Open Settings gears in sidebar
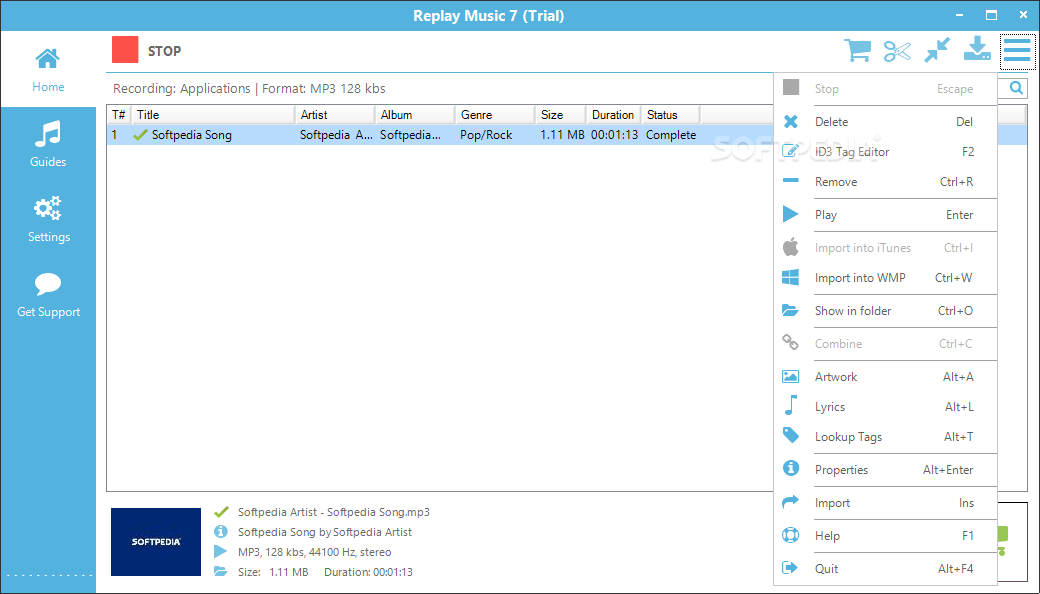Screen dimensions: 1040x594 tap(48, 219)
